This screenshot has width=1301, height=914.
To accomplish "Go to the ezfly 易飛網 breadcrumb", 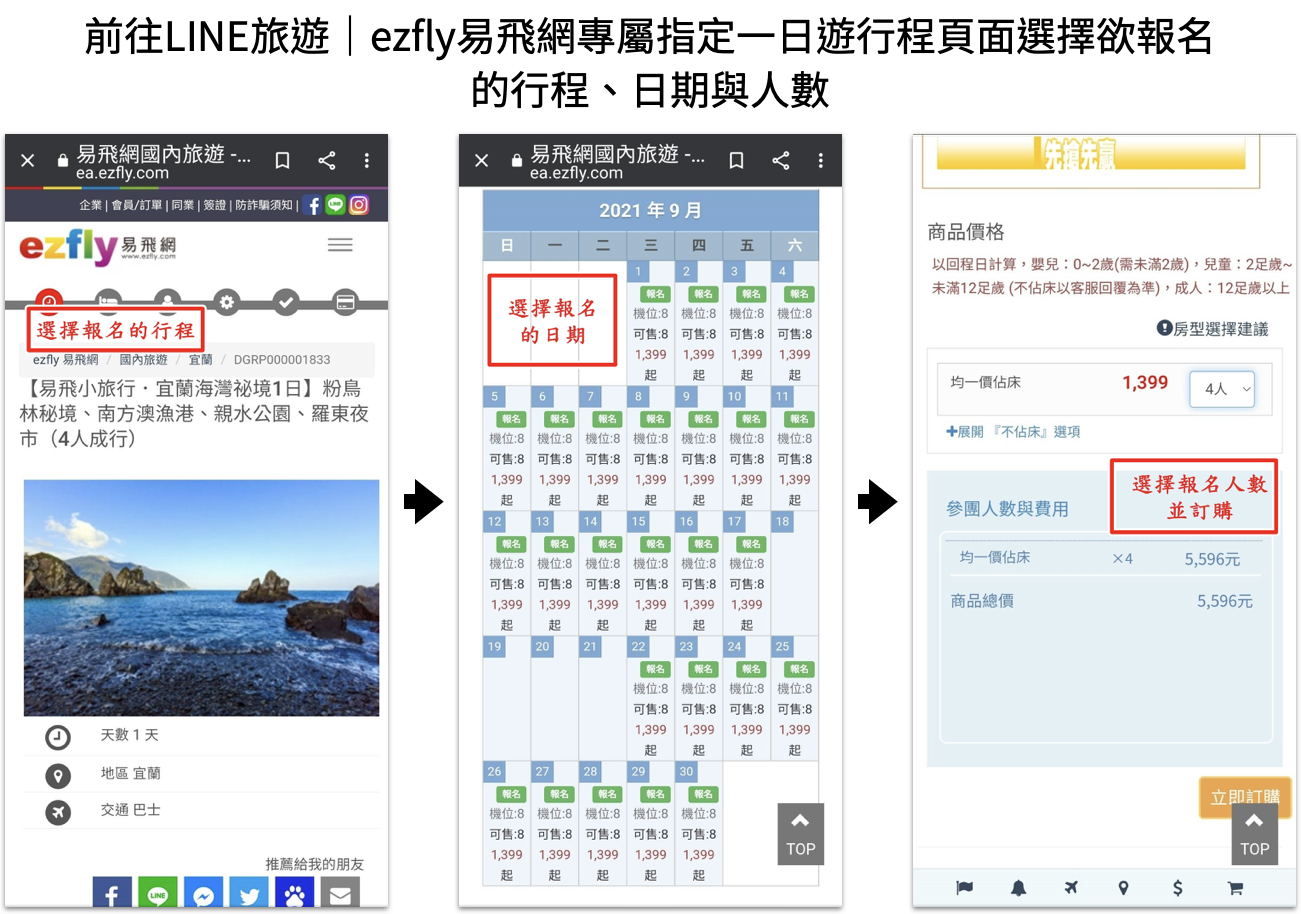I will [x=65, y=360].
